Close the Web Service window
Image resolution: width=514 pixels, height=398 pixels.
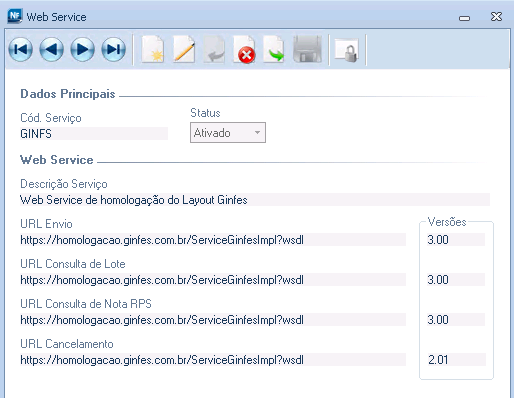tap(496, 17)
